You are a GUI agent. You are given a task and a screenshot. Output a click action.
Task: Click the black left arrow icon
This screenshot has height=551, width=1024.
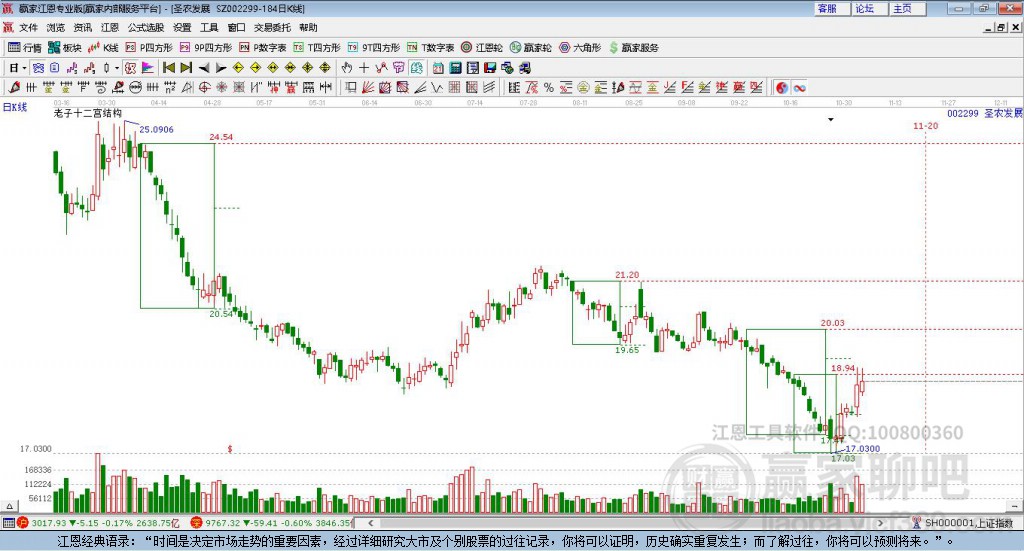click(x=204, y=68)
